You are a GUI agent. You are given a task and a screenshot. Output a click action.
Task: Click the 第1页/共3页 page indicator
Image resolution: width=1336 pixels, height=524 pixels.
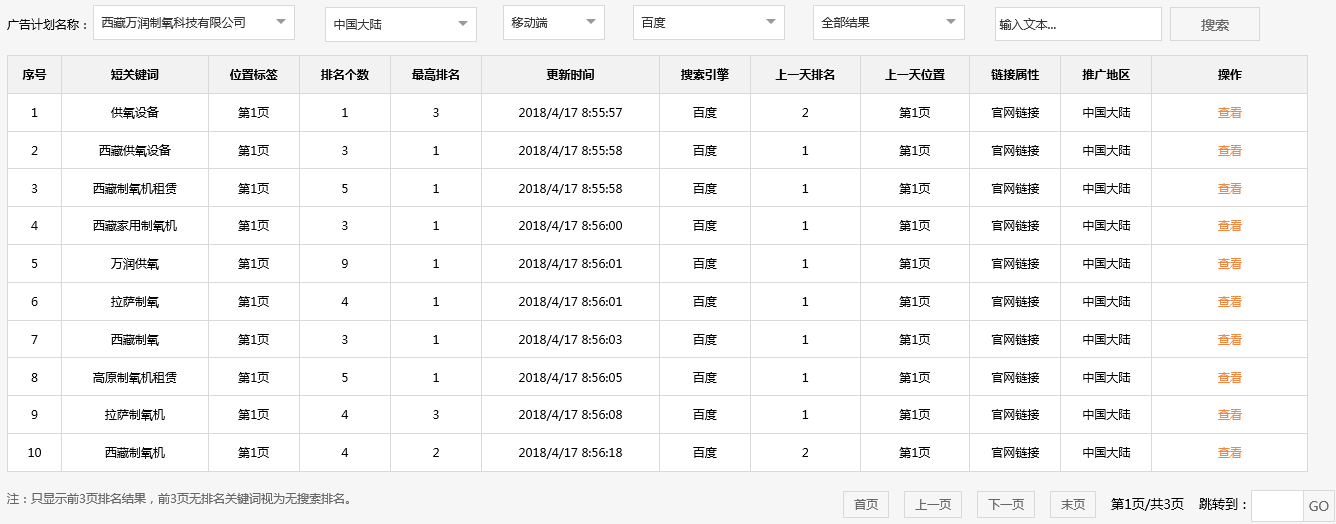click(x=1148, y=504)
